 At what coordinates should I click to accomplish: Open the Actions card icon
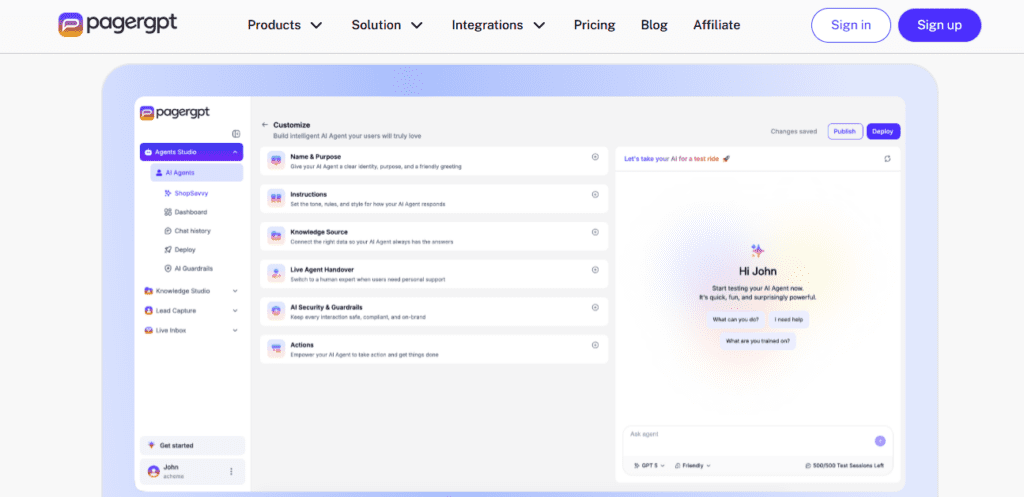point(276,349)
